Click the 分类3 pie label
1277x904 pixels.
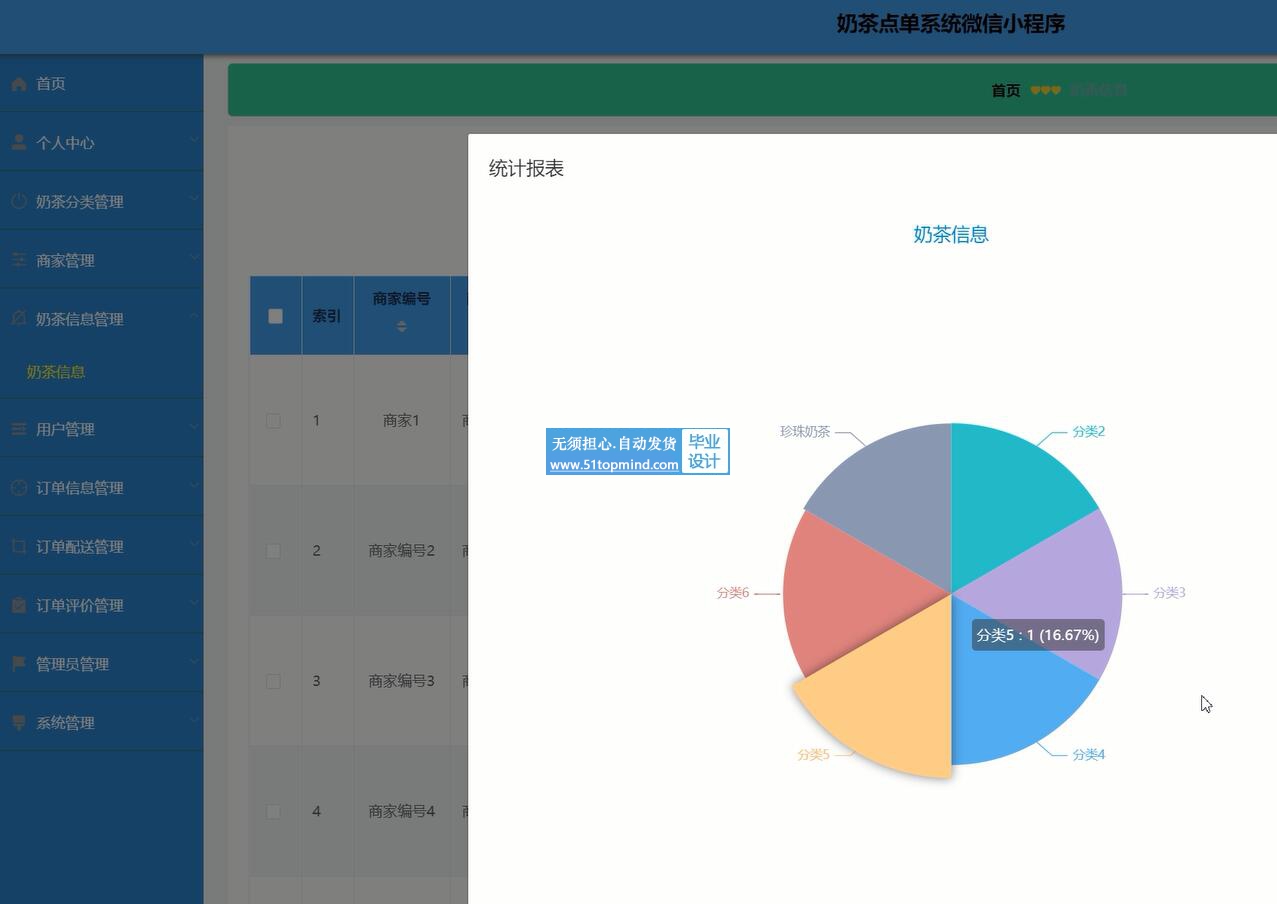[x=1169, y=593]
